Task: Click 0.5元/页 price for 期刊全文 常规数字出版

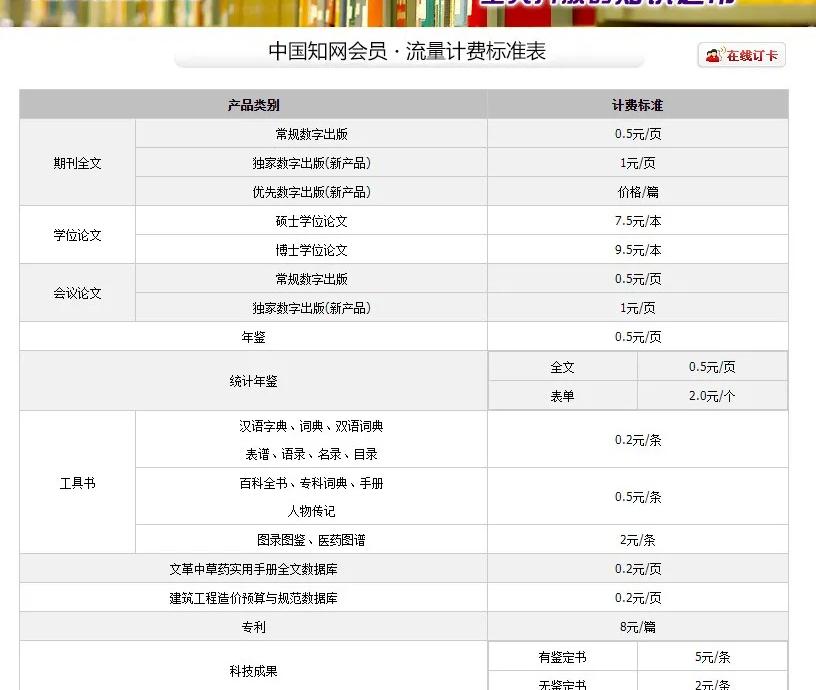Action: (638, 134)
